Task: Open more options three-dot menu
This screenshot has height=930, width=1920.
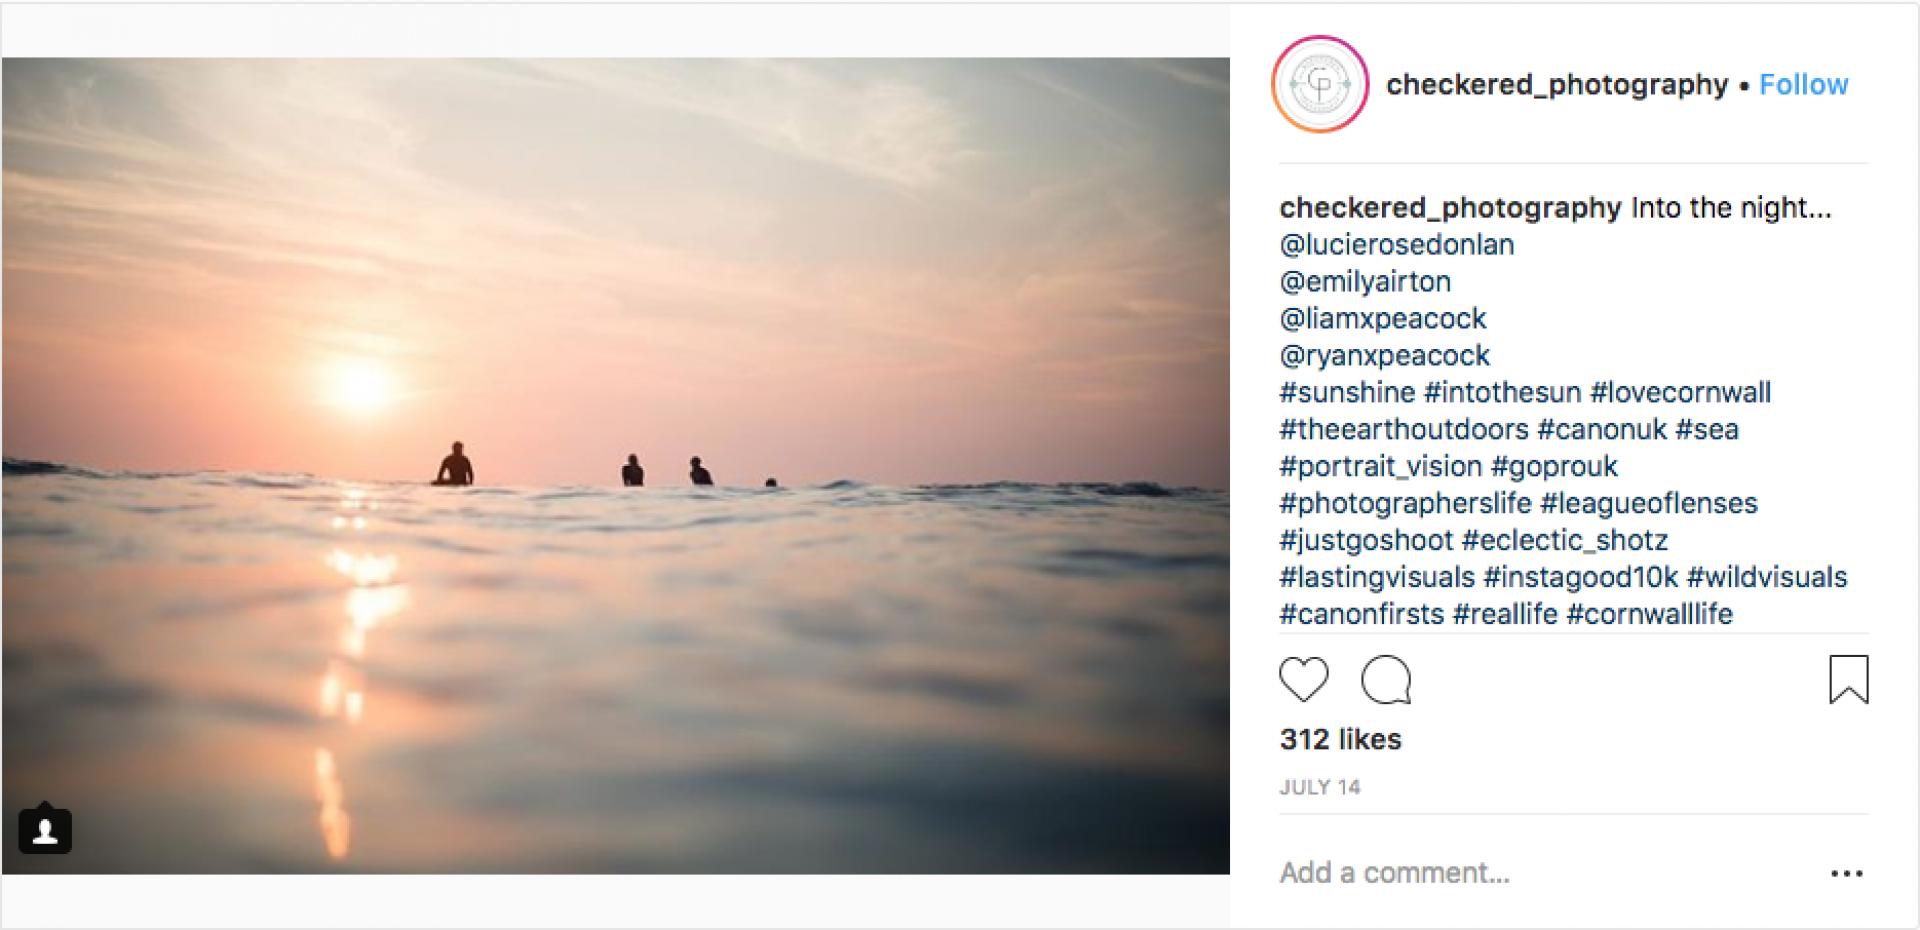Action: (1846, 874)
